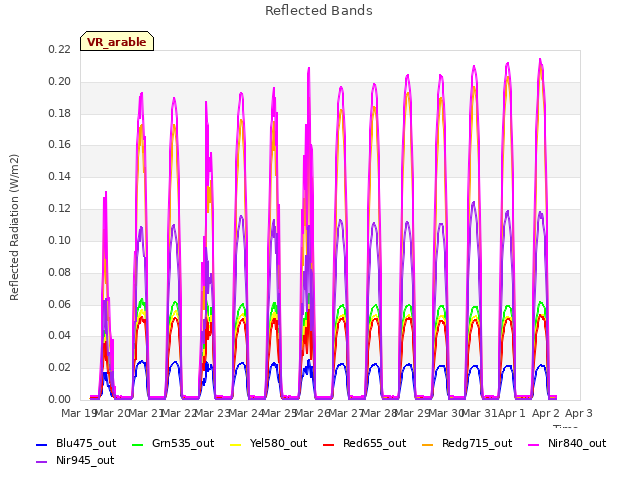
Task: Click the Mar 24 x-axis date label
Action: coord(246,413)
